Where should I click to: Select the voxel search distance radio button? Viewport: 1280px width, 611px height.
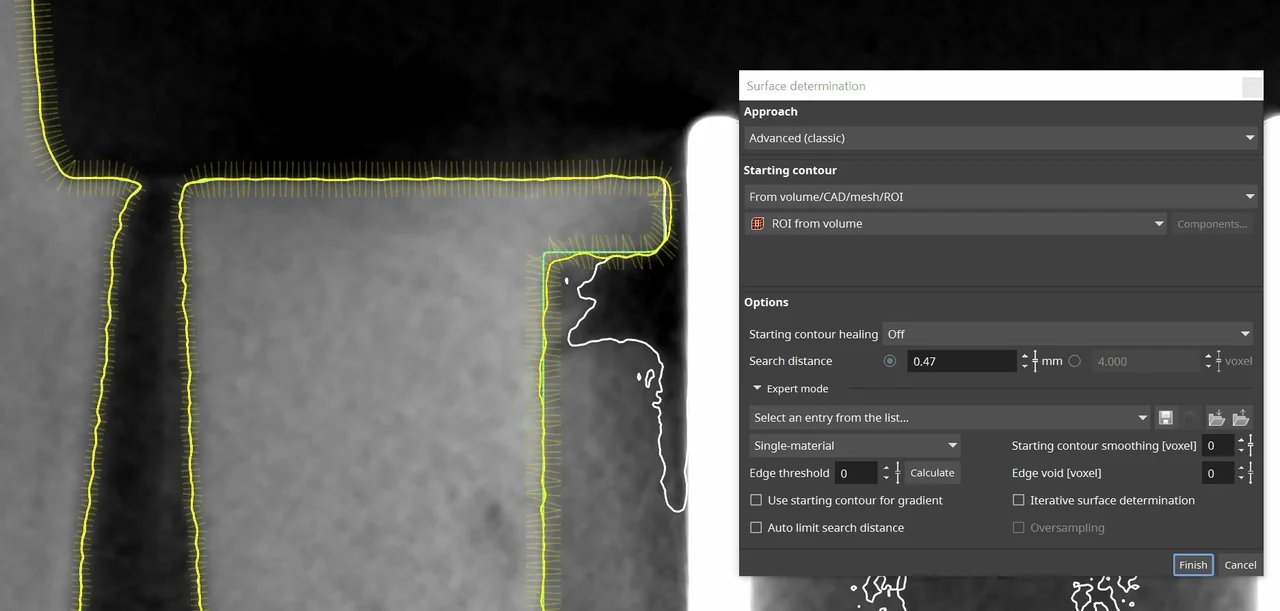(1074, 361)
